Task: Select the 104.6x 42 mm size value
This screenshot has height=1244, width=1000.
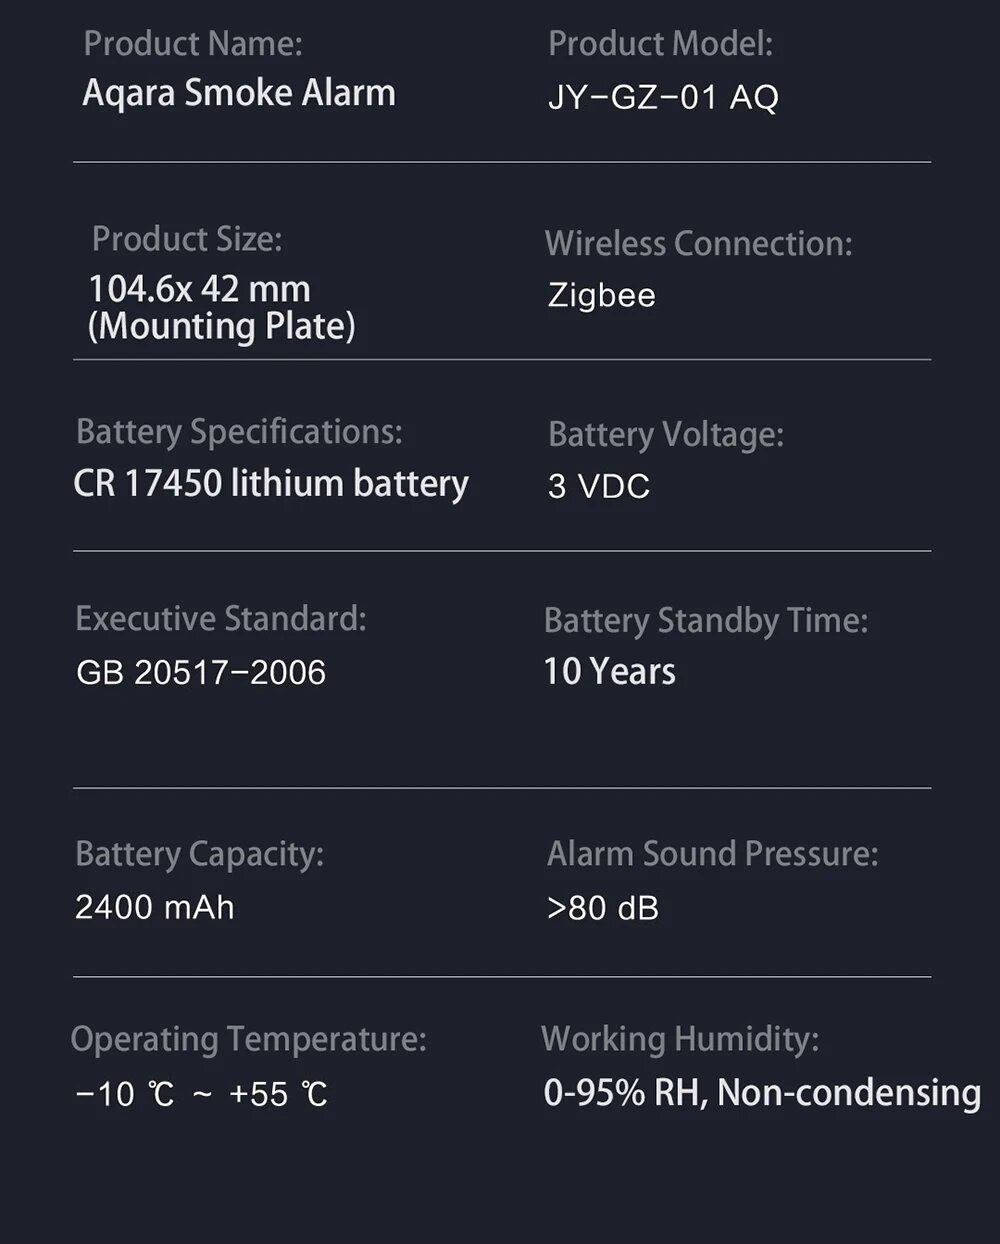Action: 200,289
